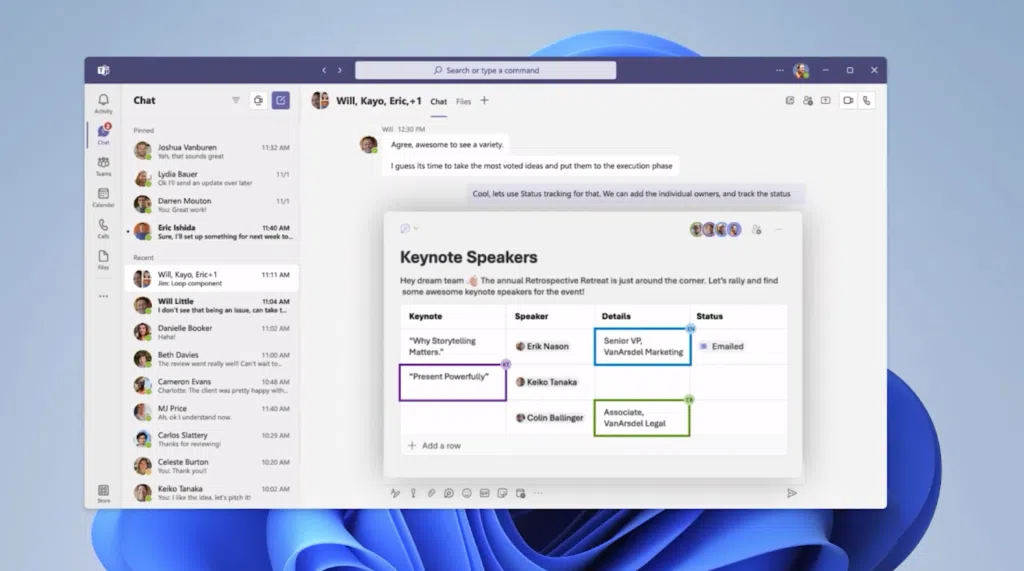The width and height of the screenshot is (1024, 571).
Task: Click the Erik Nason speaker cell
Action: point(550,346)
